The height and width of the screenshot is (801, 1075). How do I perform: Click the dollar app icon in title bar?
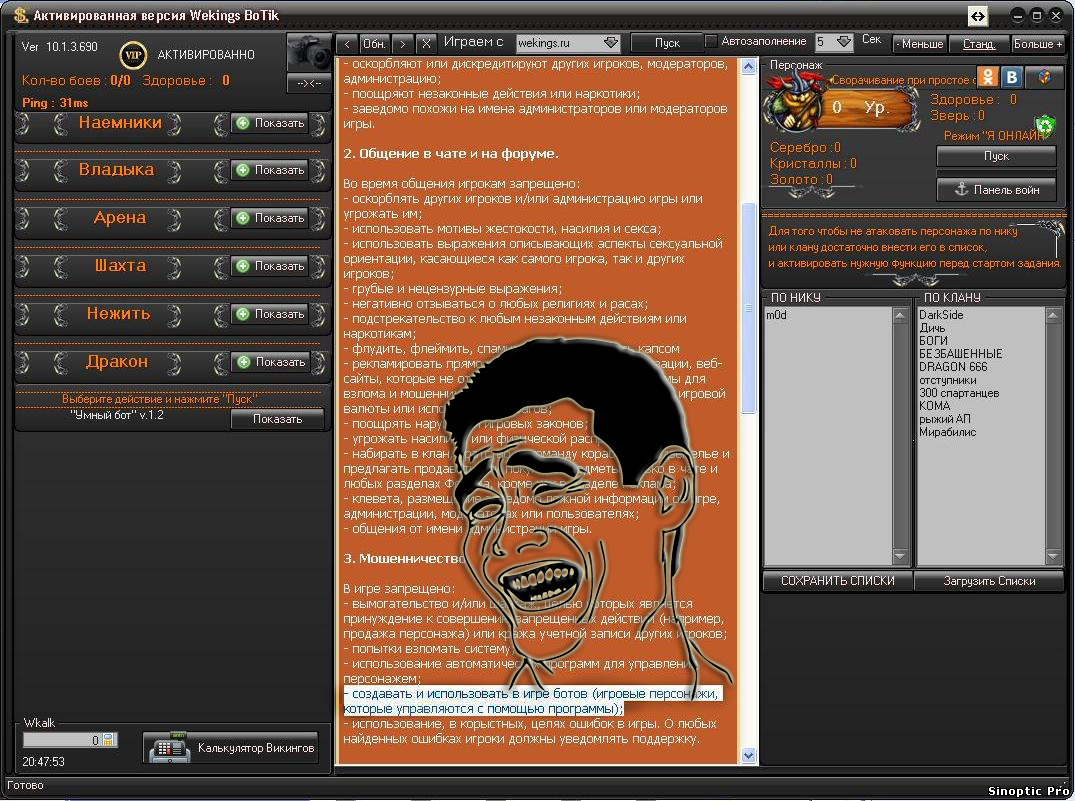point(21,15)
